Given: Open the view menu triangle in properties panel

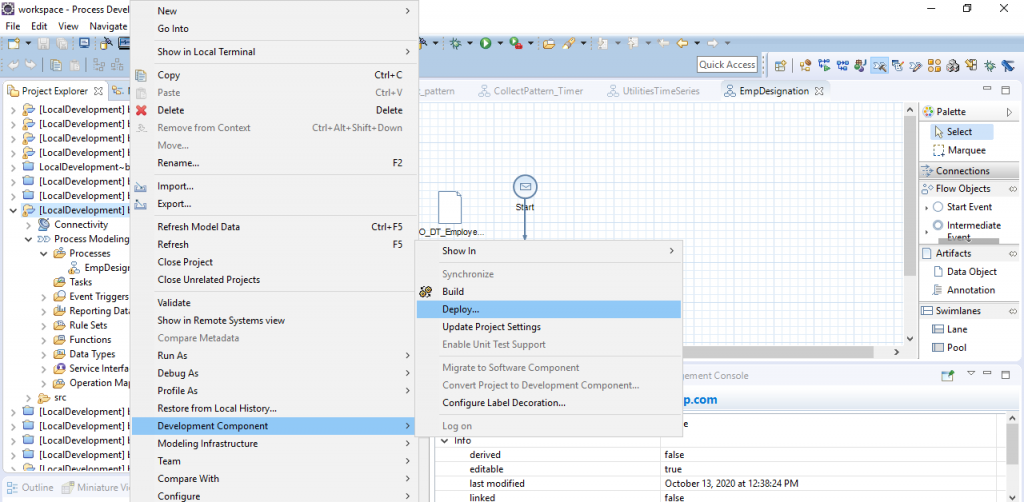Looking at the screenshot, I should (x=970, y=373).
